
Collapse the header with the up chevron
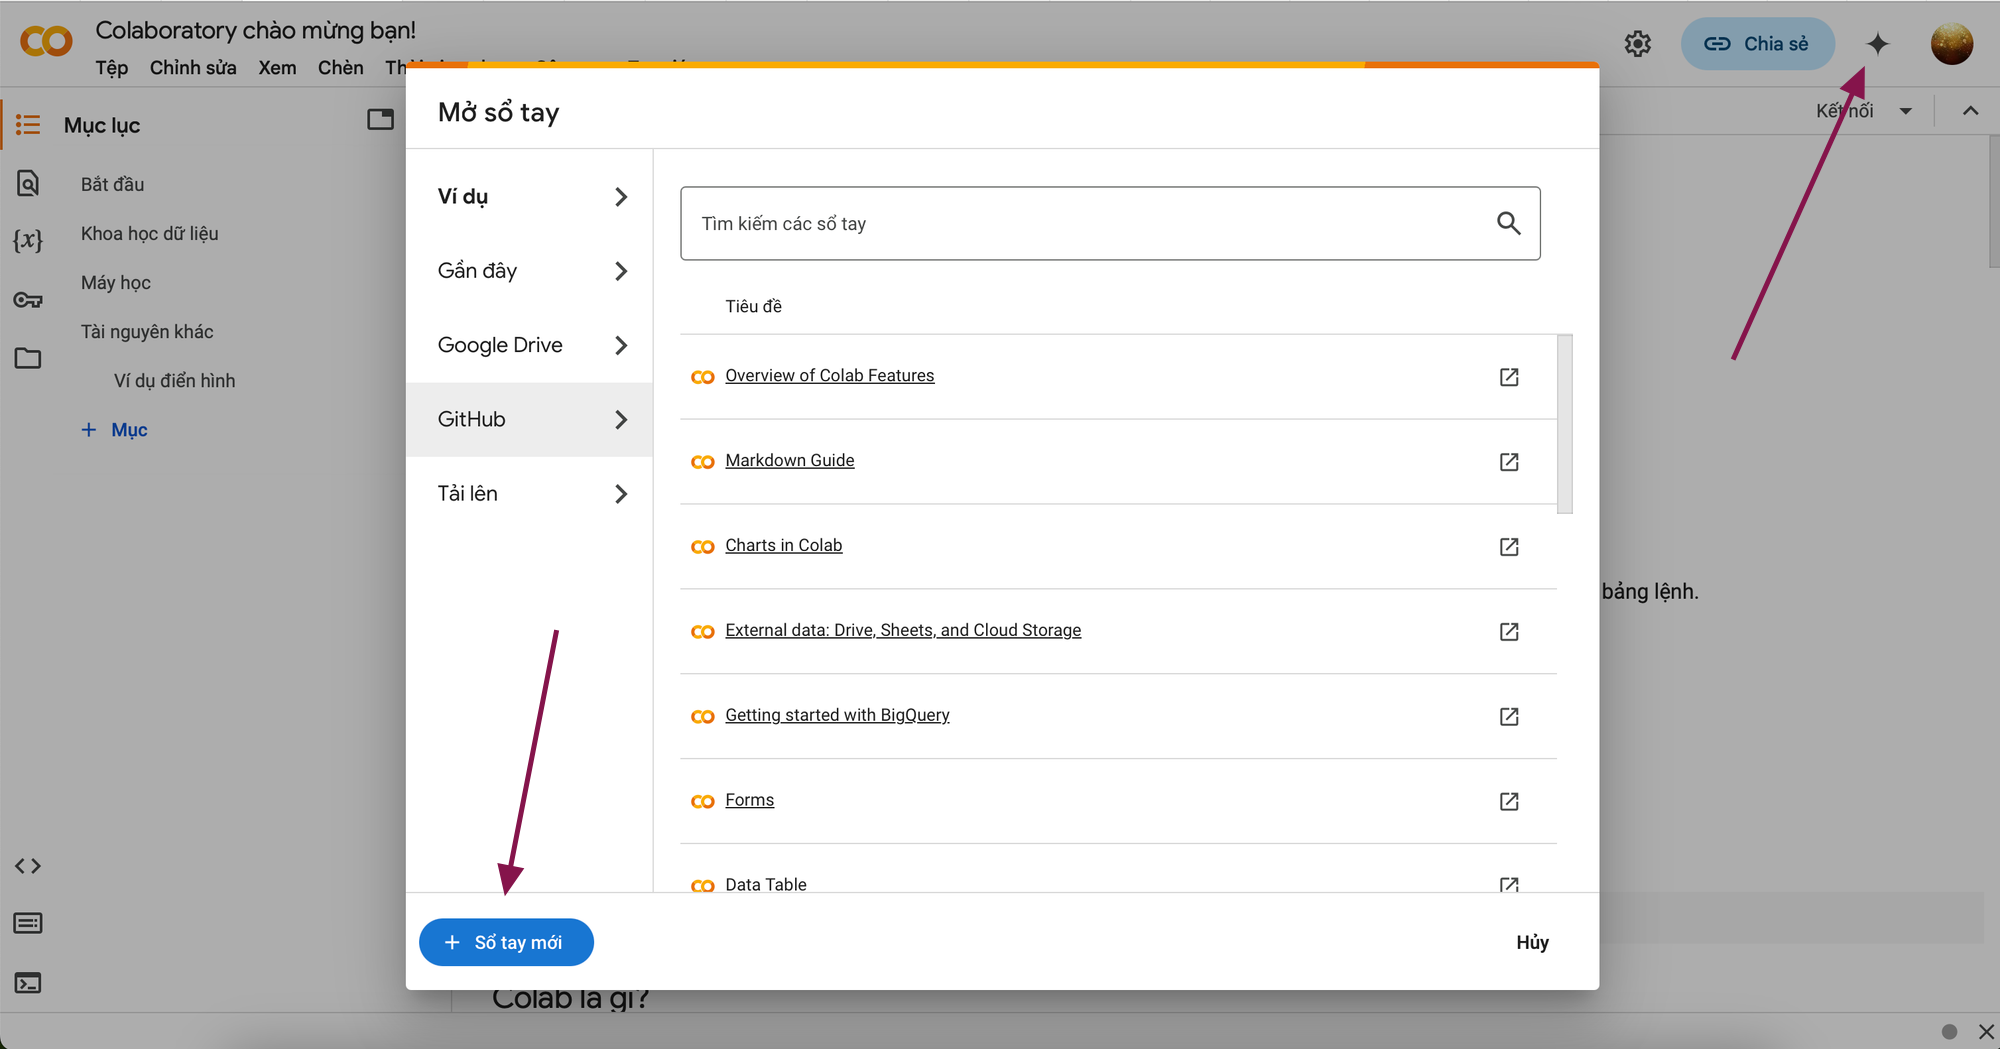click(1970, 111)
